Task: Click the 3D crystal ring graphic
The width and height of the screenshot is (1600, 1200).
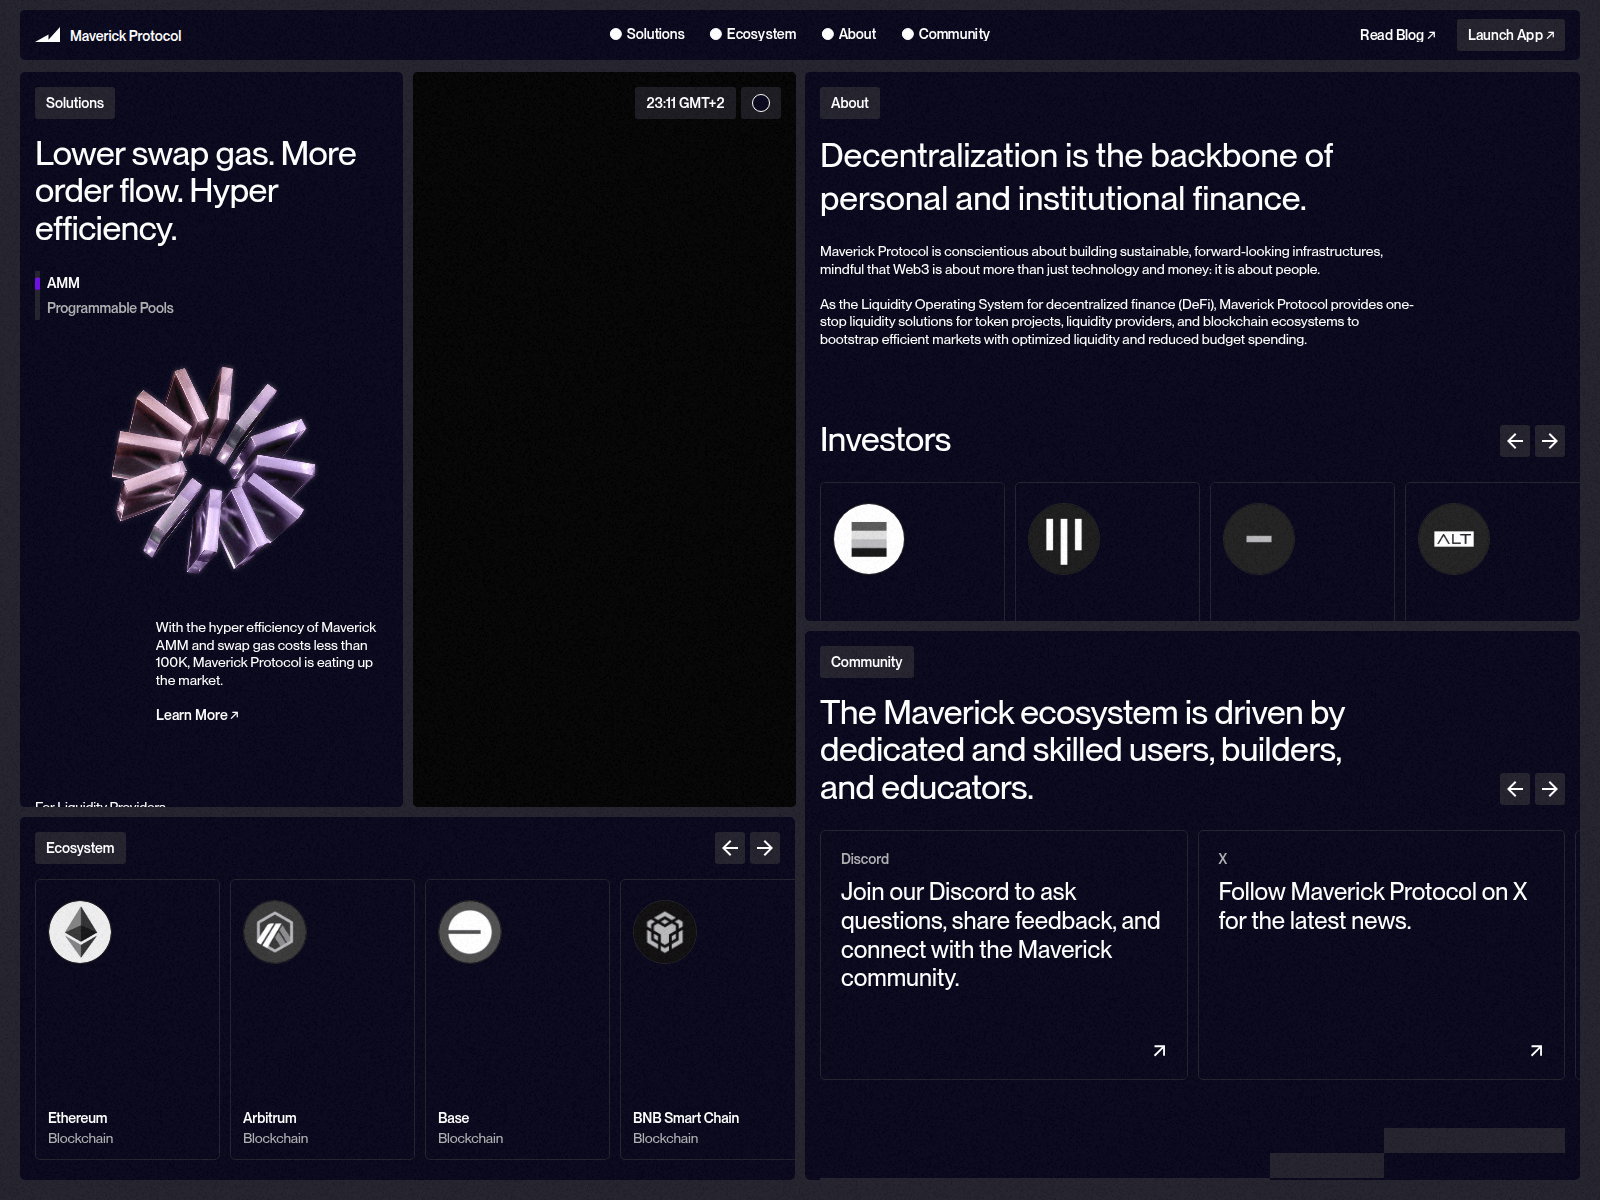Action: click(213, 468)
